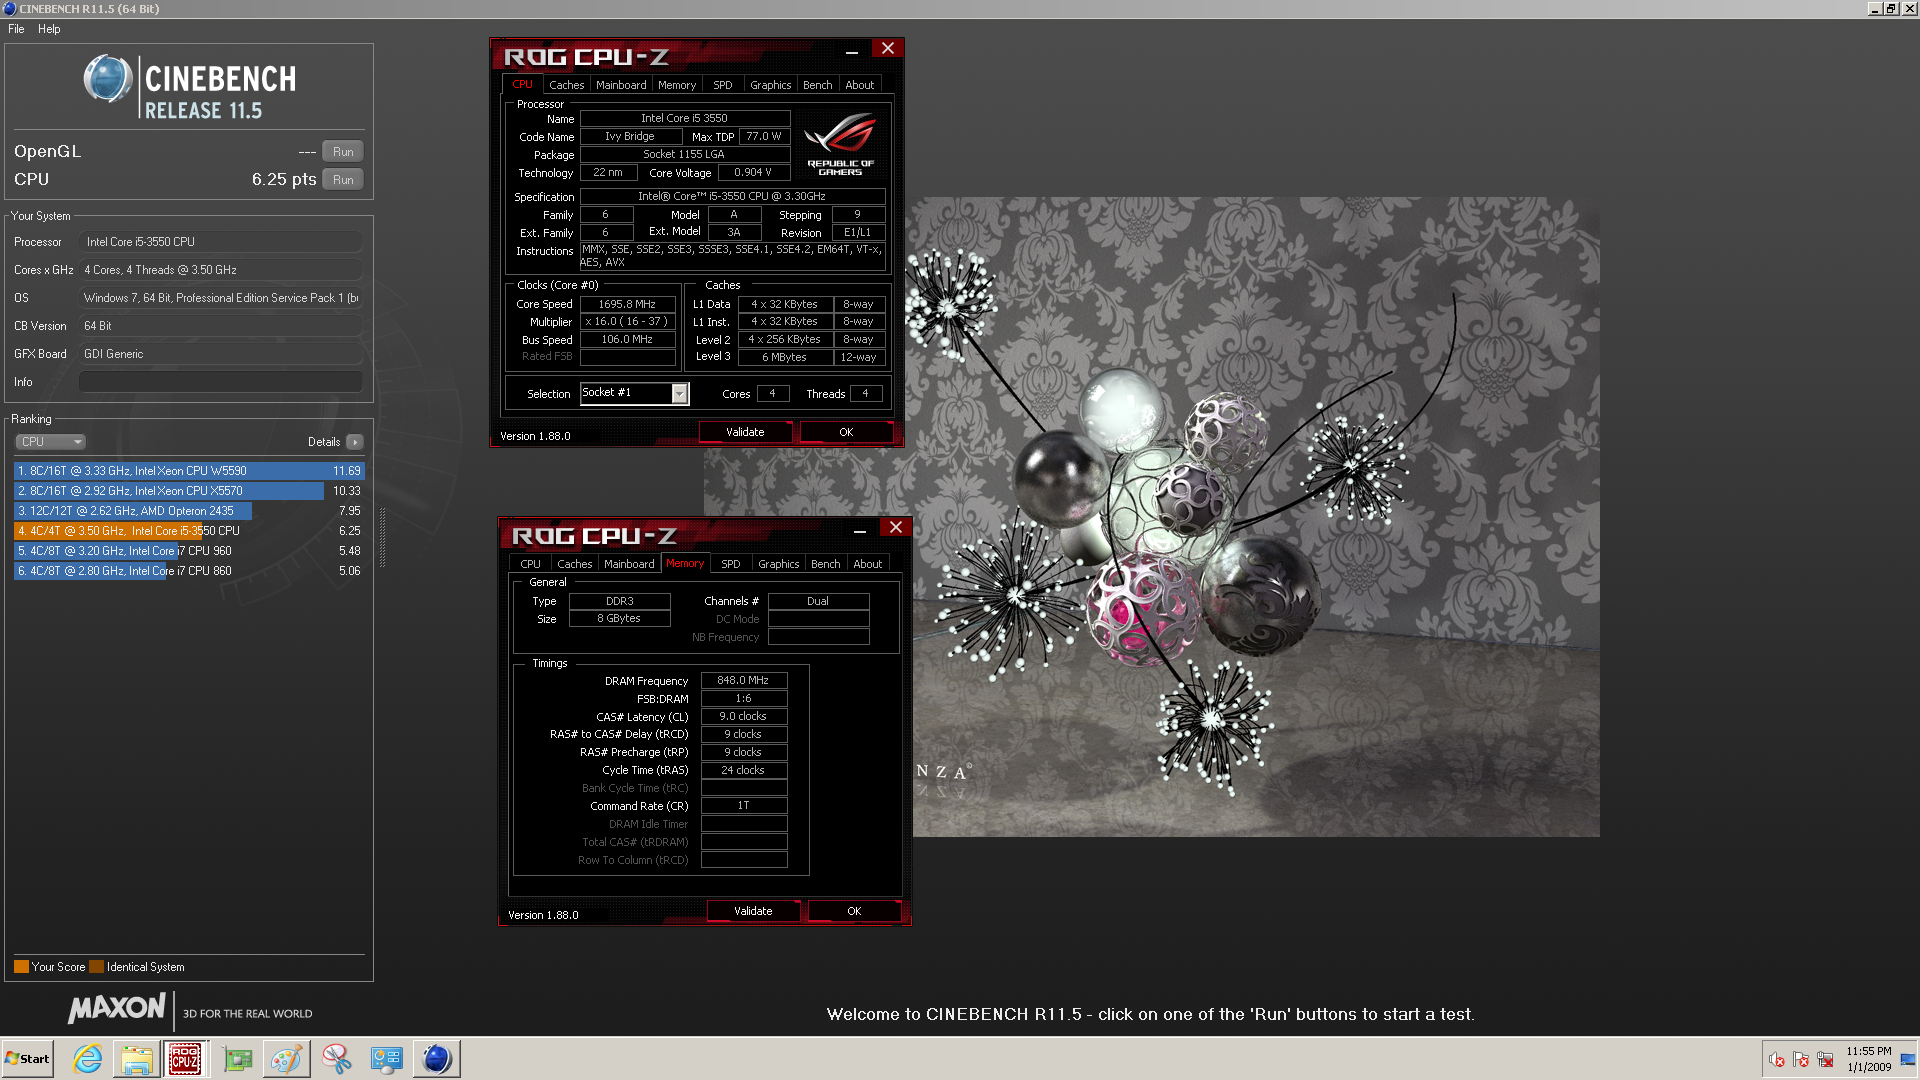Open the Help menu in Cinebench
This screenshot has height=1080, width=1920.
pyautogui.click(x=49, y=29)
